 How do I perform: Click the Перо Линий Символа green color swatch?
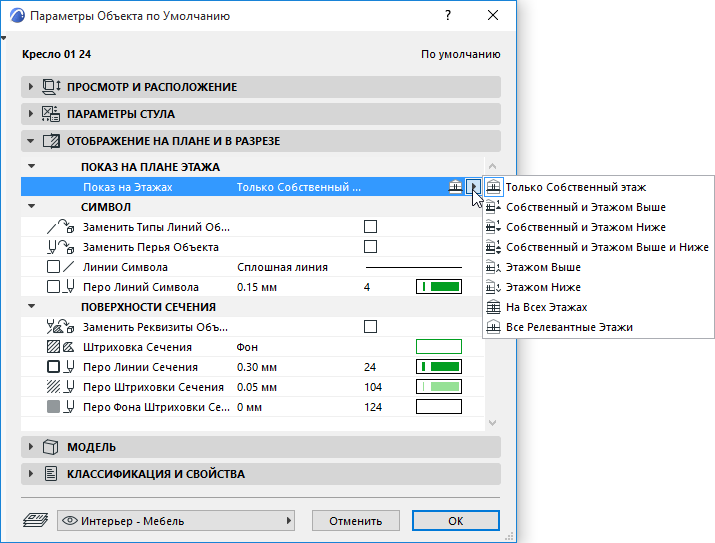click(x=439, y=287)
